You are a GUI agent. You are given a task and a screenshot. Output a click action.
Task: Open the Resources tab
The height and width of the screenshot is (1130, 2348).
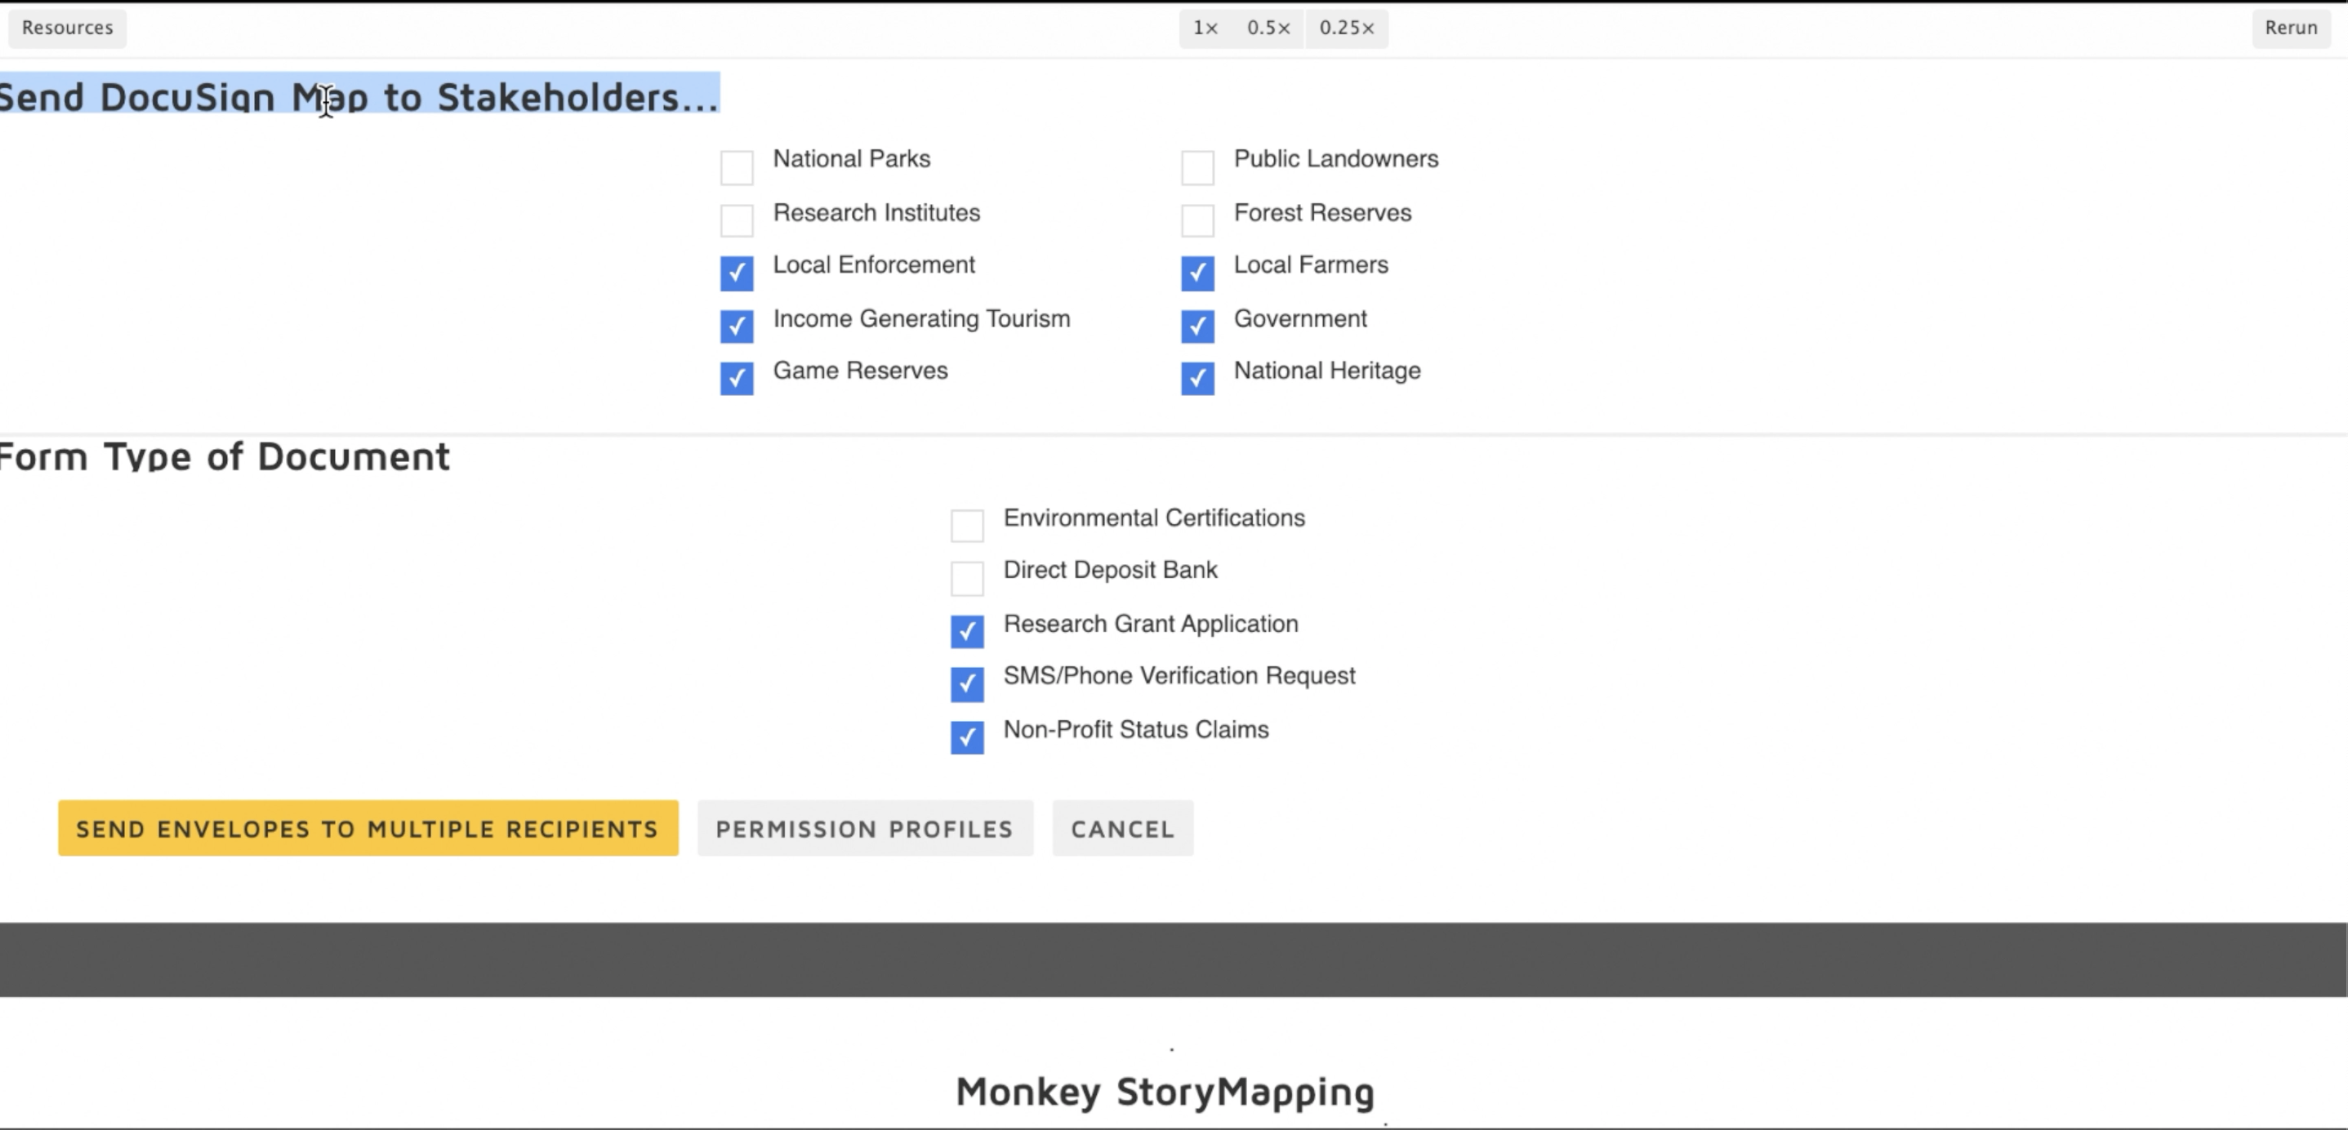[67, 27]
